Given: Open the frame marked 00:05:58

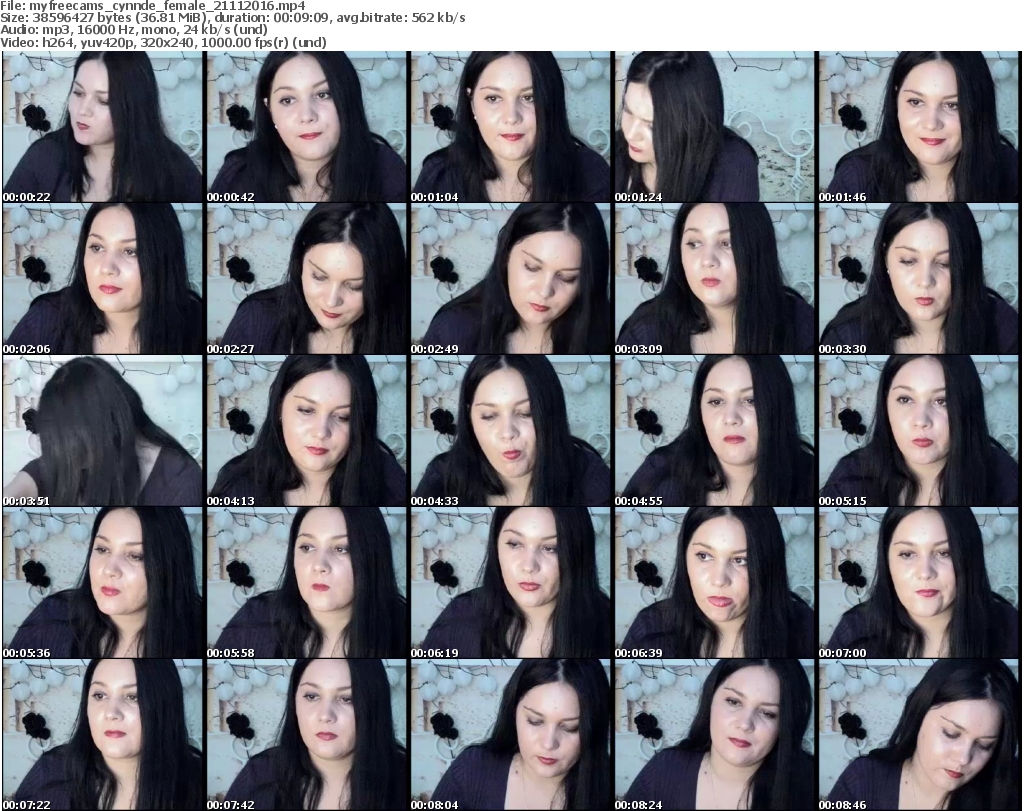Looking at the screenshot, I should click(306, 583).
